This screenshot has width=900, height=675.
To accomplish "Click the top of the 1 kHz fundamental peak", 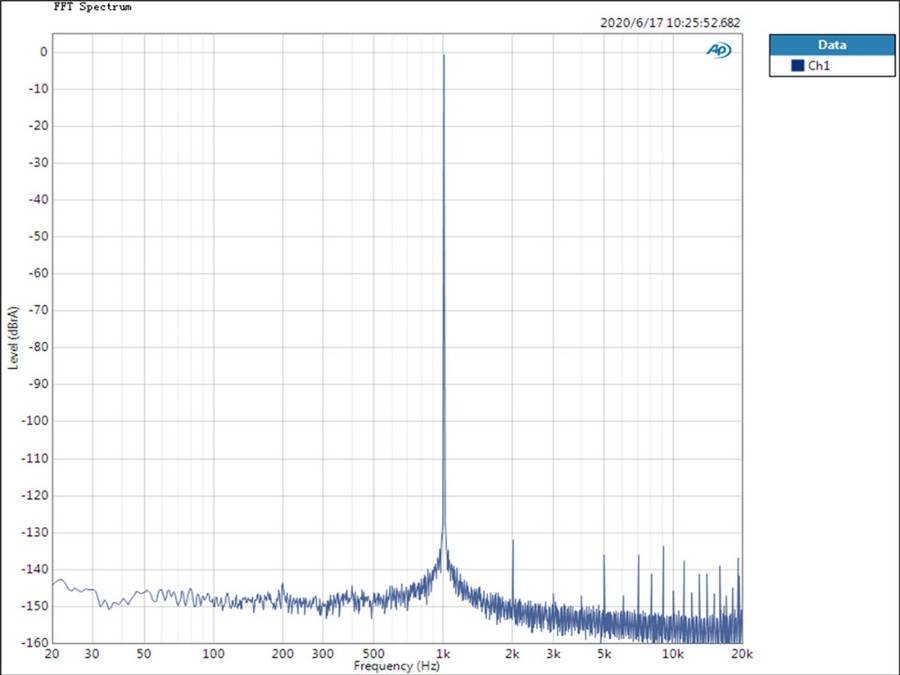I will pos(444,56).
